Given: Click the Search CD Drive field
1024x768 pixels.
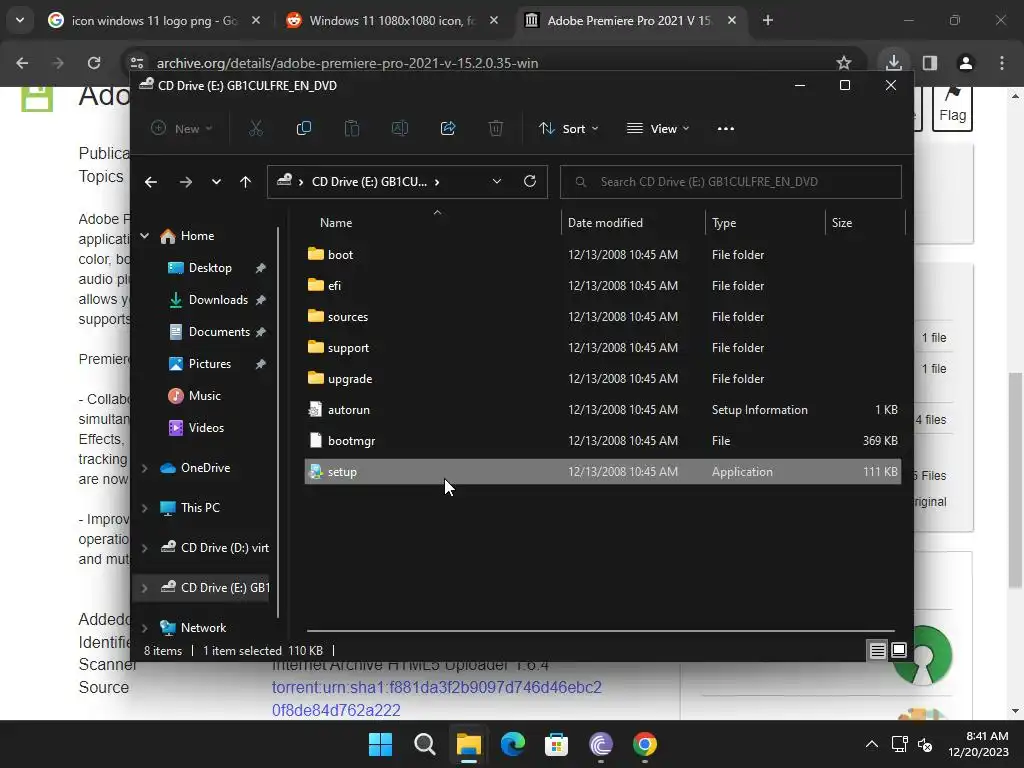Looking at the screenshot, I should [x=731, y=182].
